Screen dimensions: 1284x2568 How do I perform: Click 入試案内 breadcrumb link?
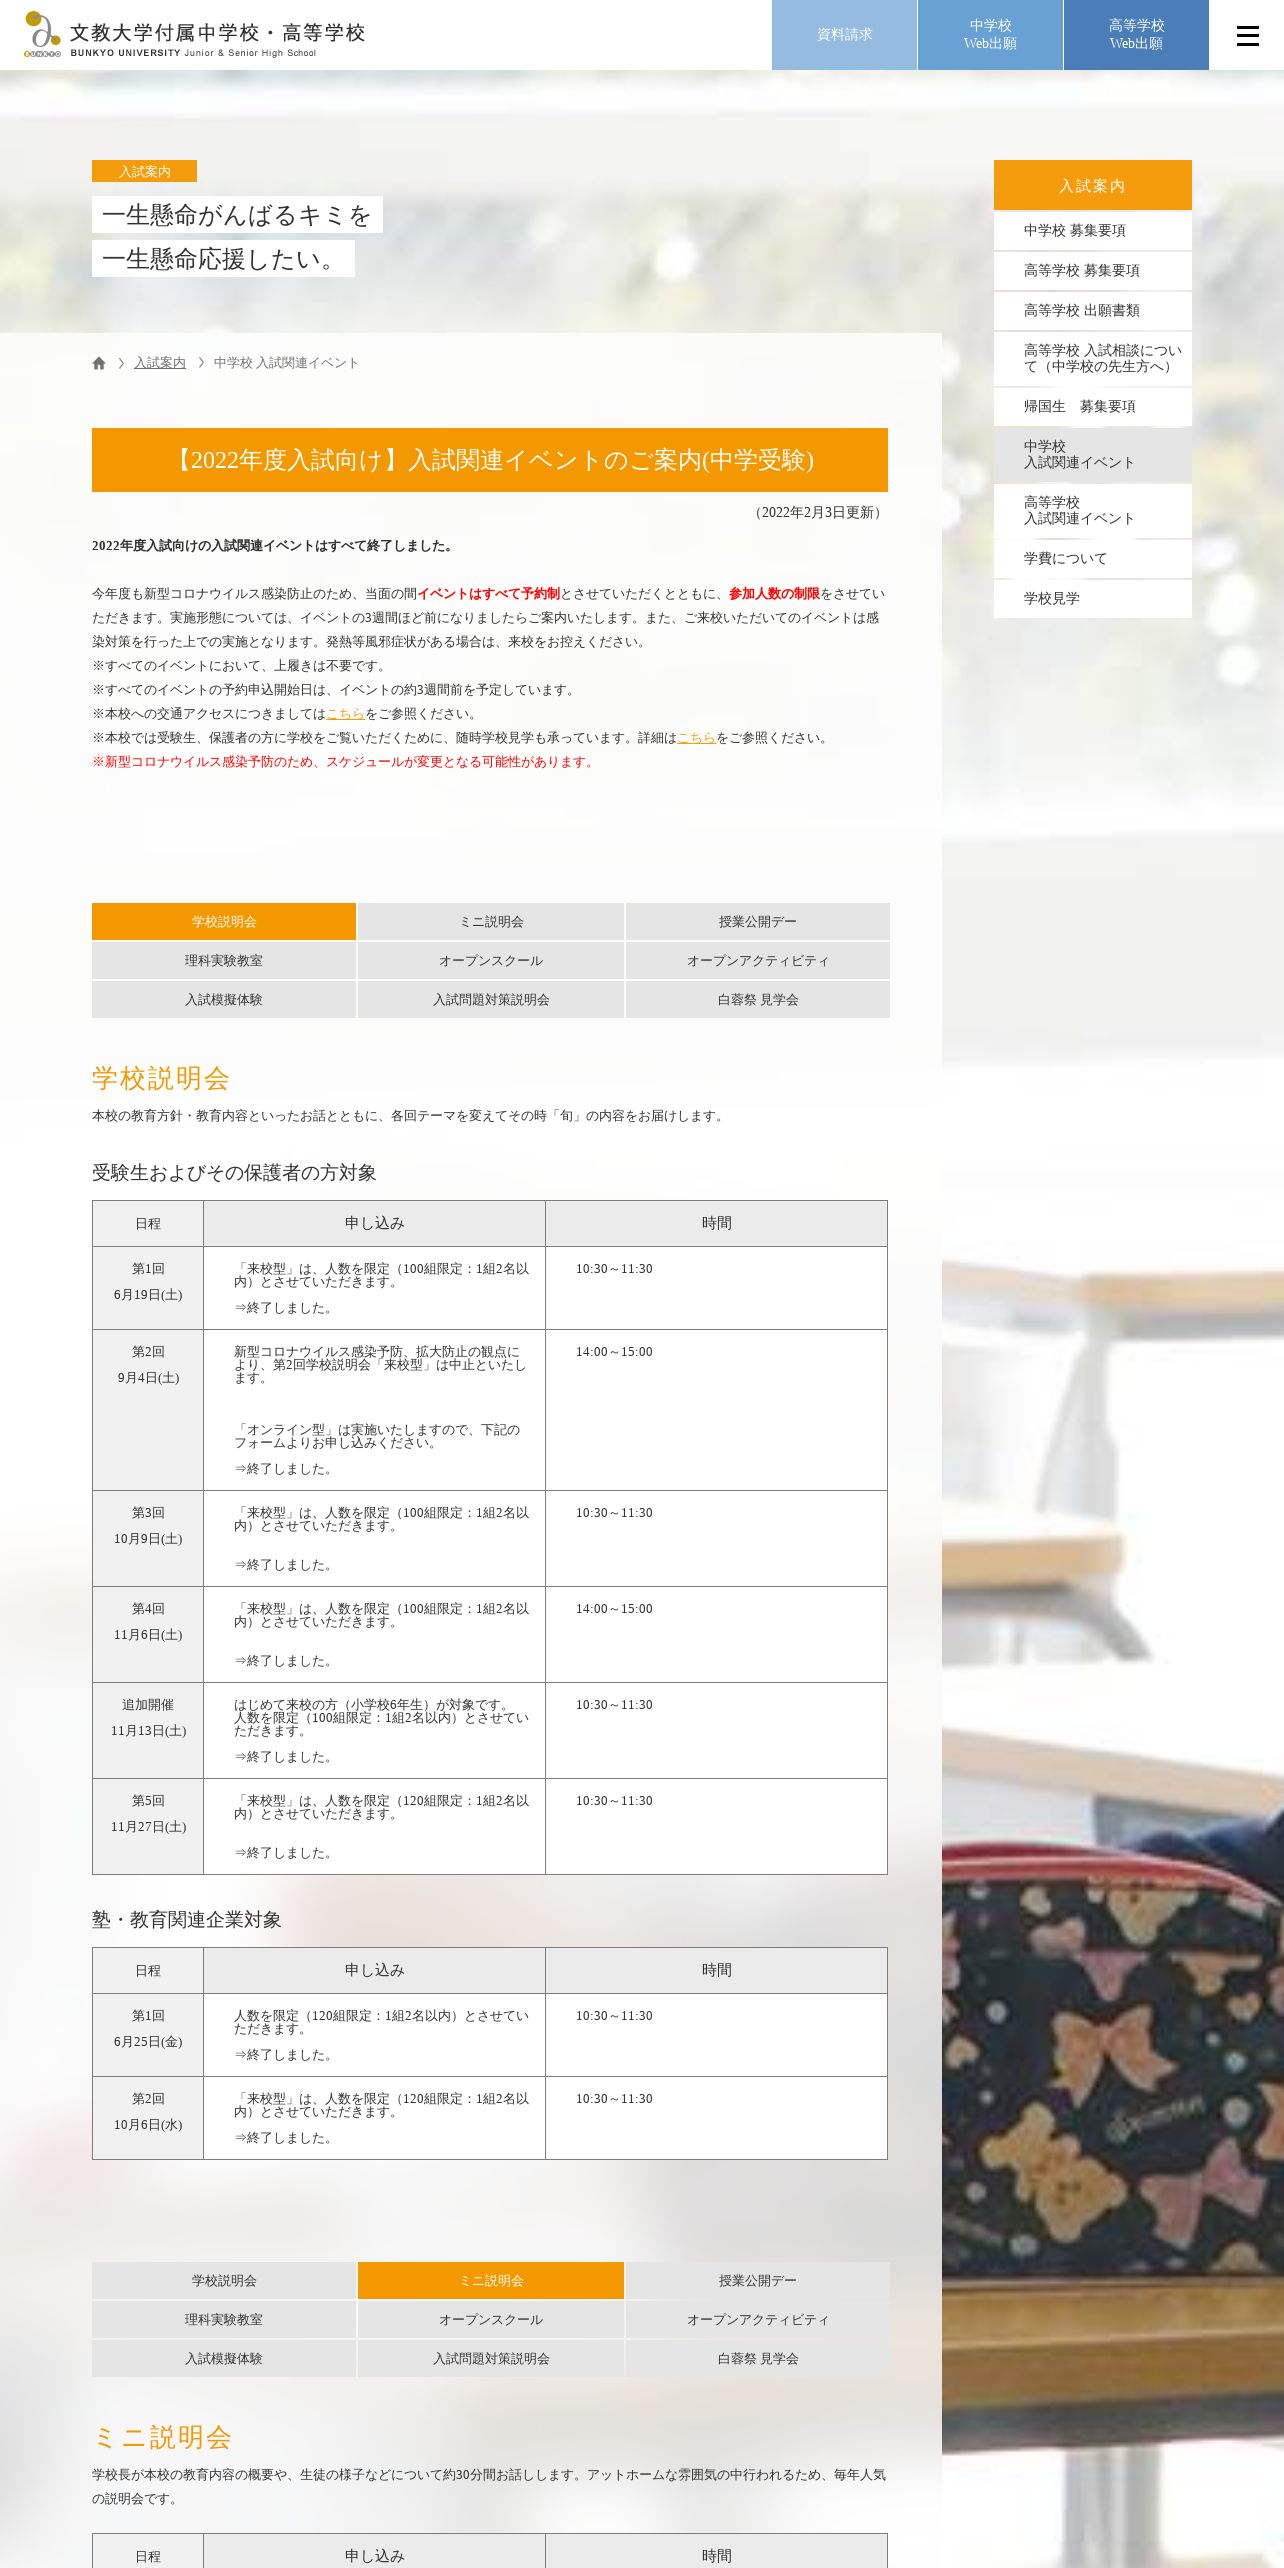[x=160, y=363]
